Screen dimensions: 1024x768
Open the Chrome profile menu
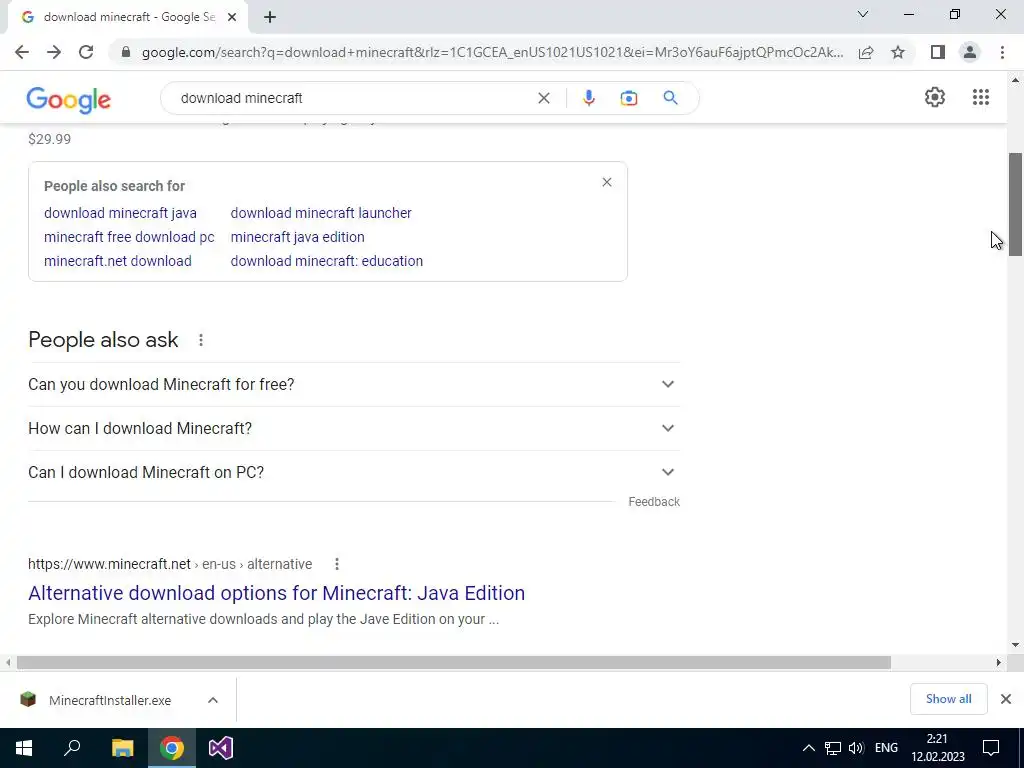click(x=970, y=52)
